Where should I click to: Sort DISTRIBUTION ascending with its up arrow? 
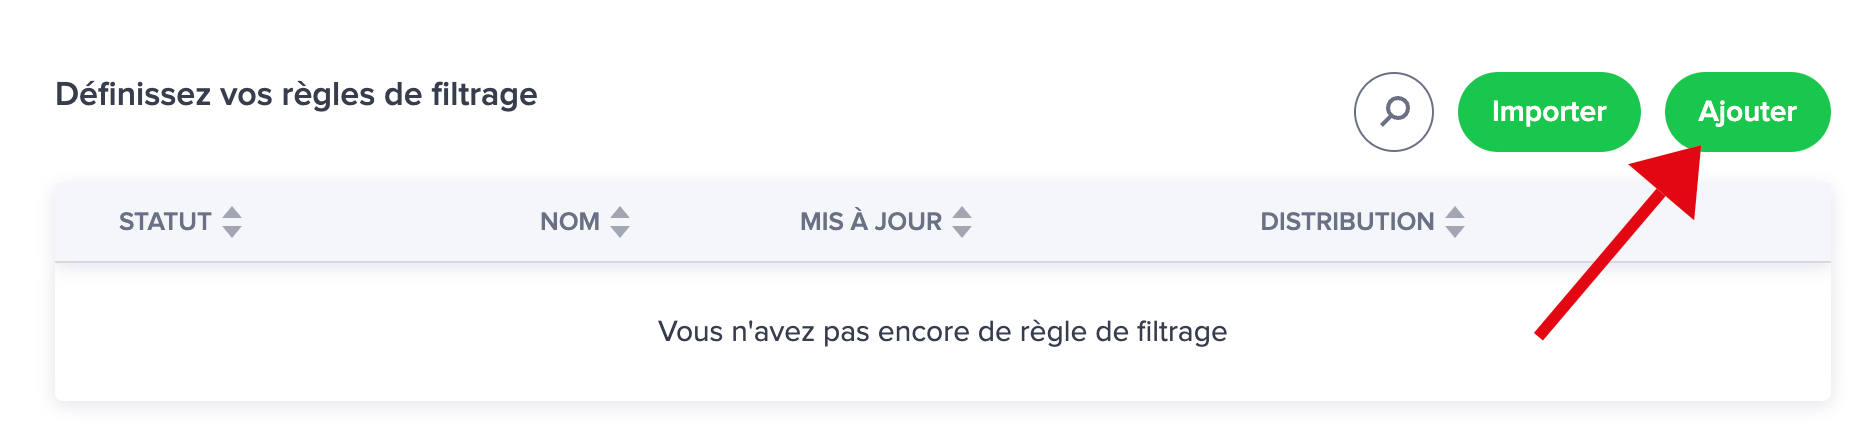coord(1455,213)
